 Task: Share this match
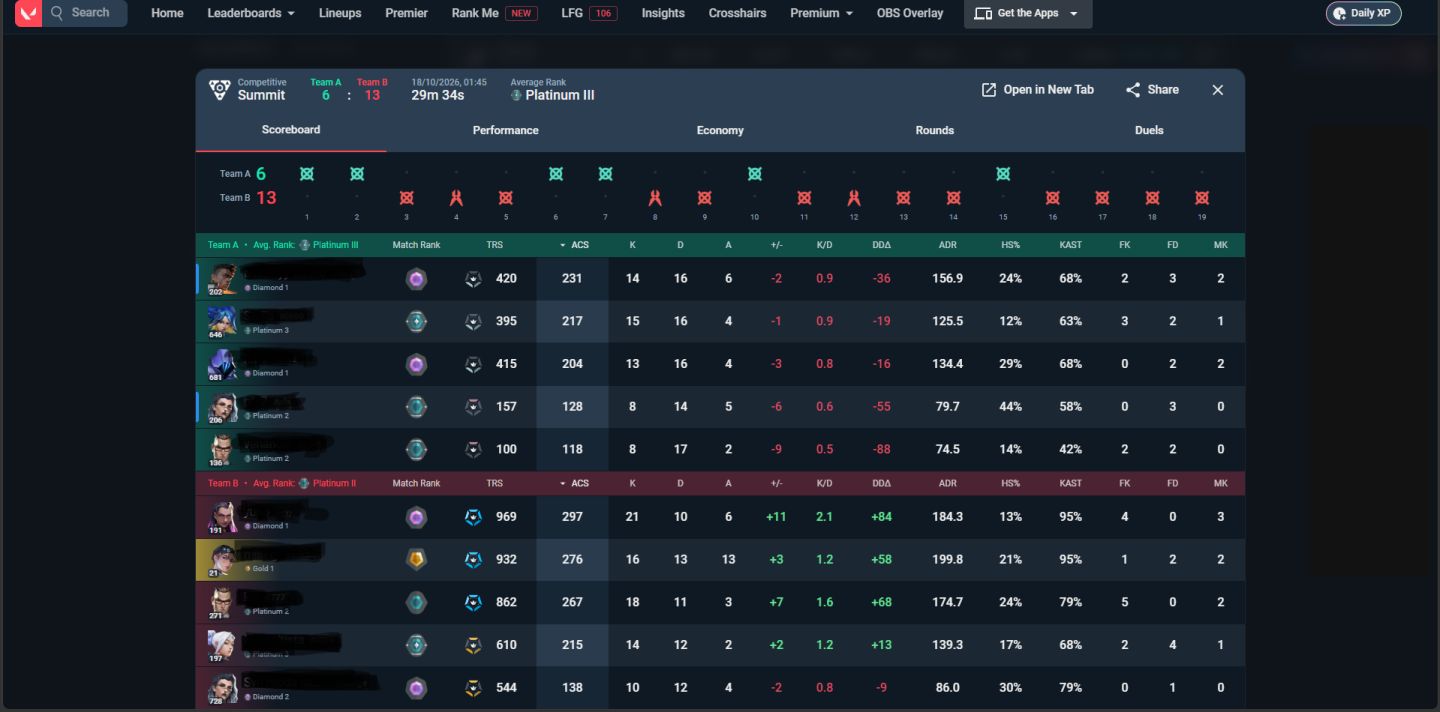pos(1152,90)
